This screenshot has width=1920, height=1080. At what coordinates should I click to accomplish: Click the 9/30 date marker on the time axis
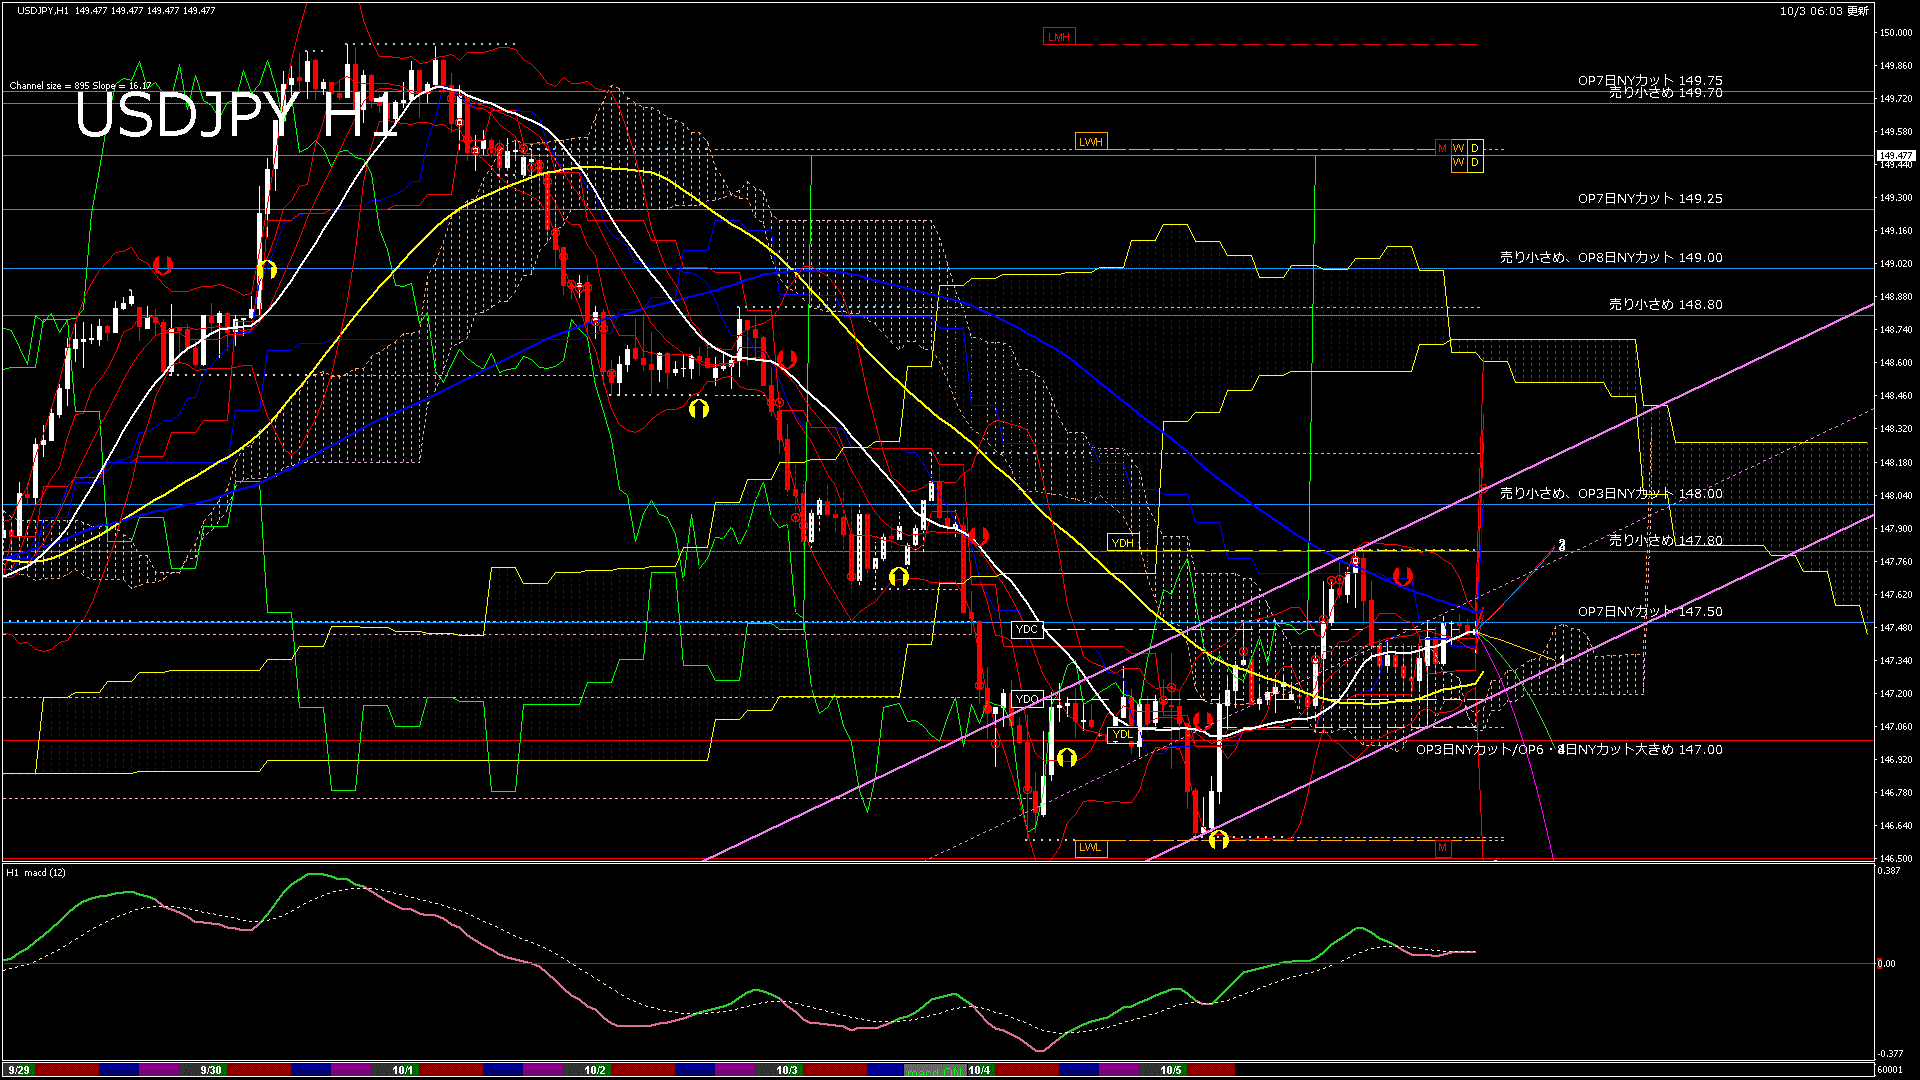point(210,1070)
